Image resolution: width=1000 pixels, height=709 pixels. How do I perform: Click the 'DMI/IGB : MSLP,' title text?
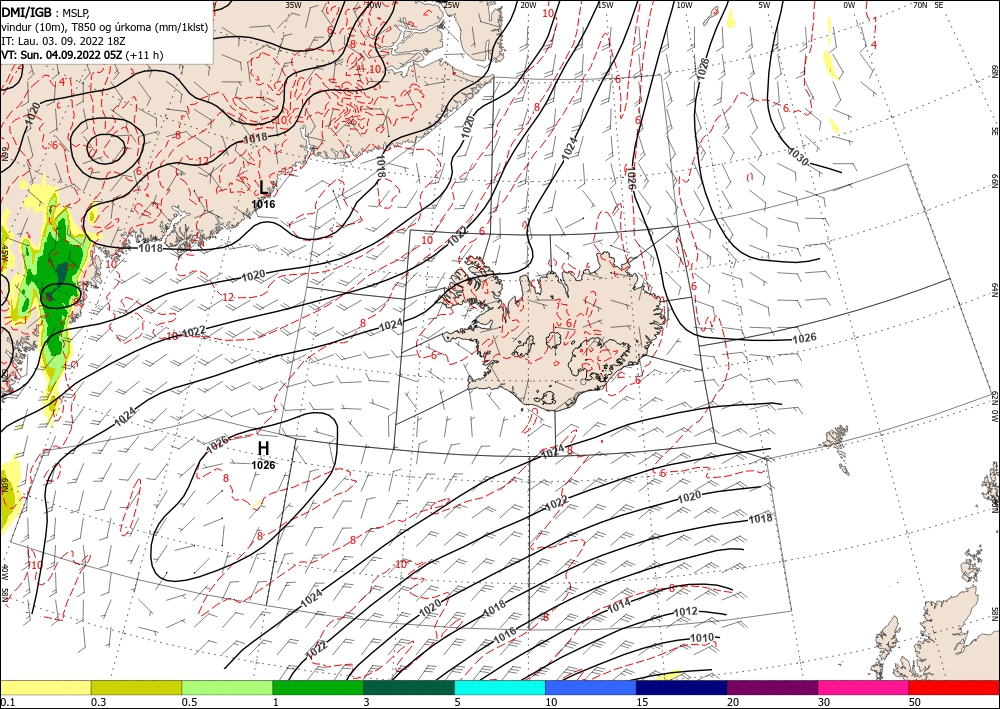coord(43,11)
